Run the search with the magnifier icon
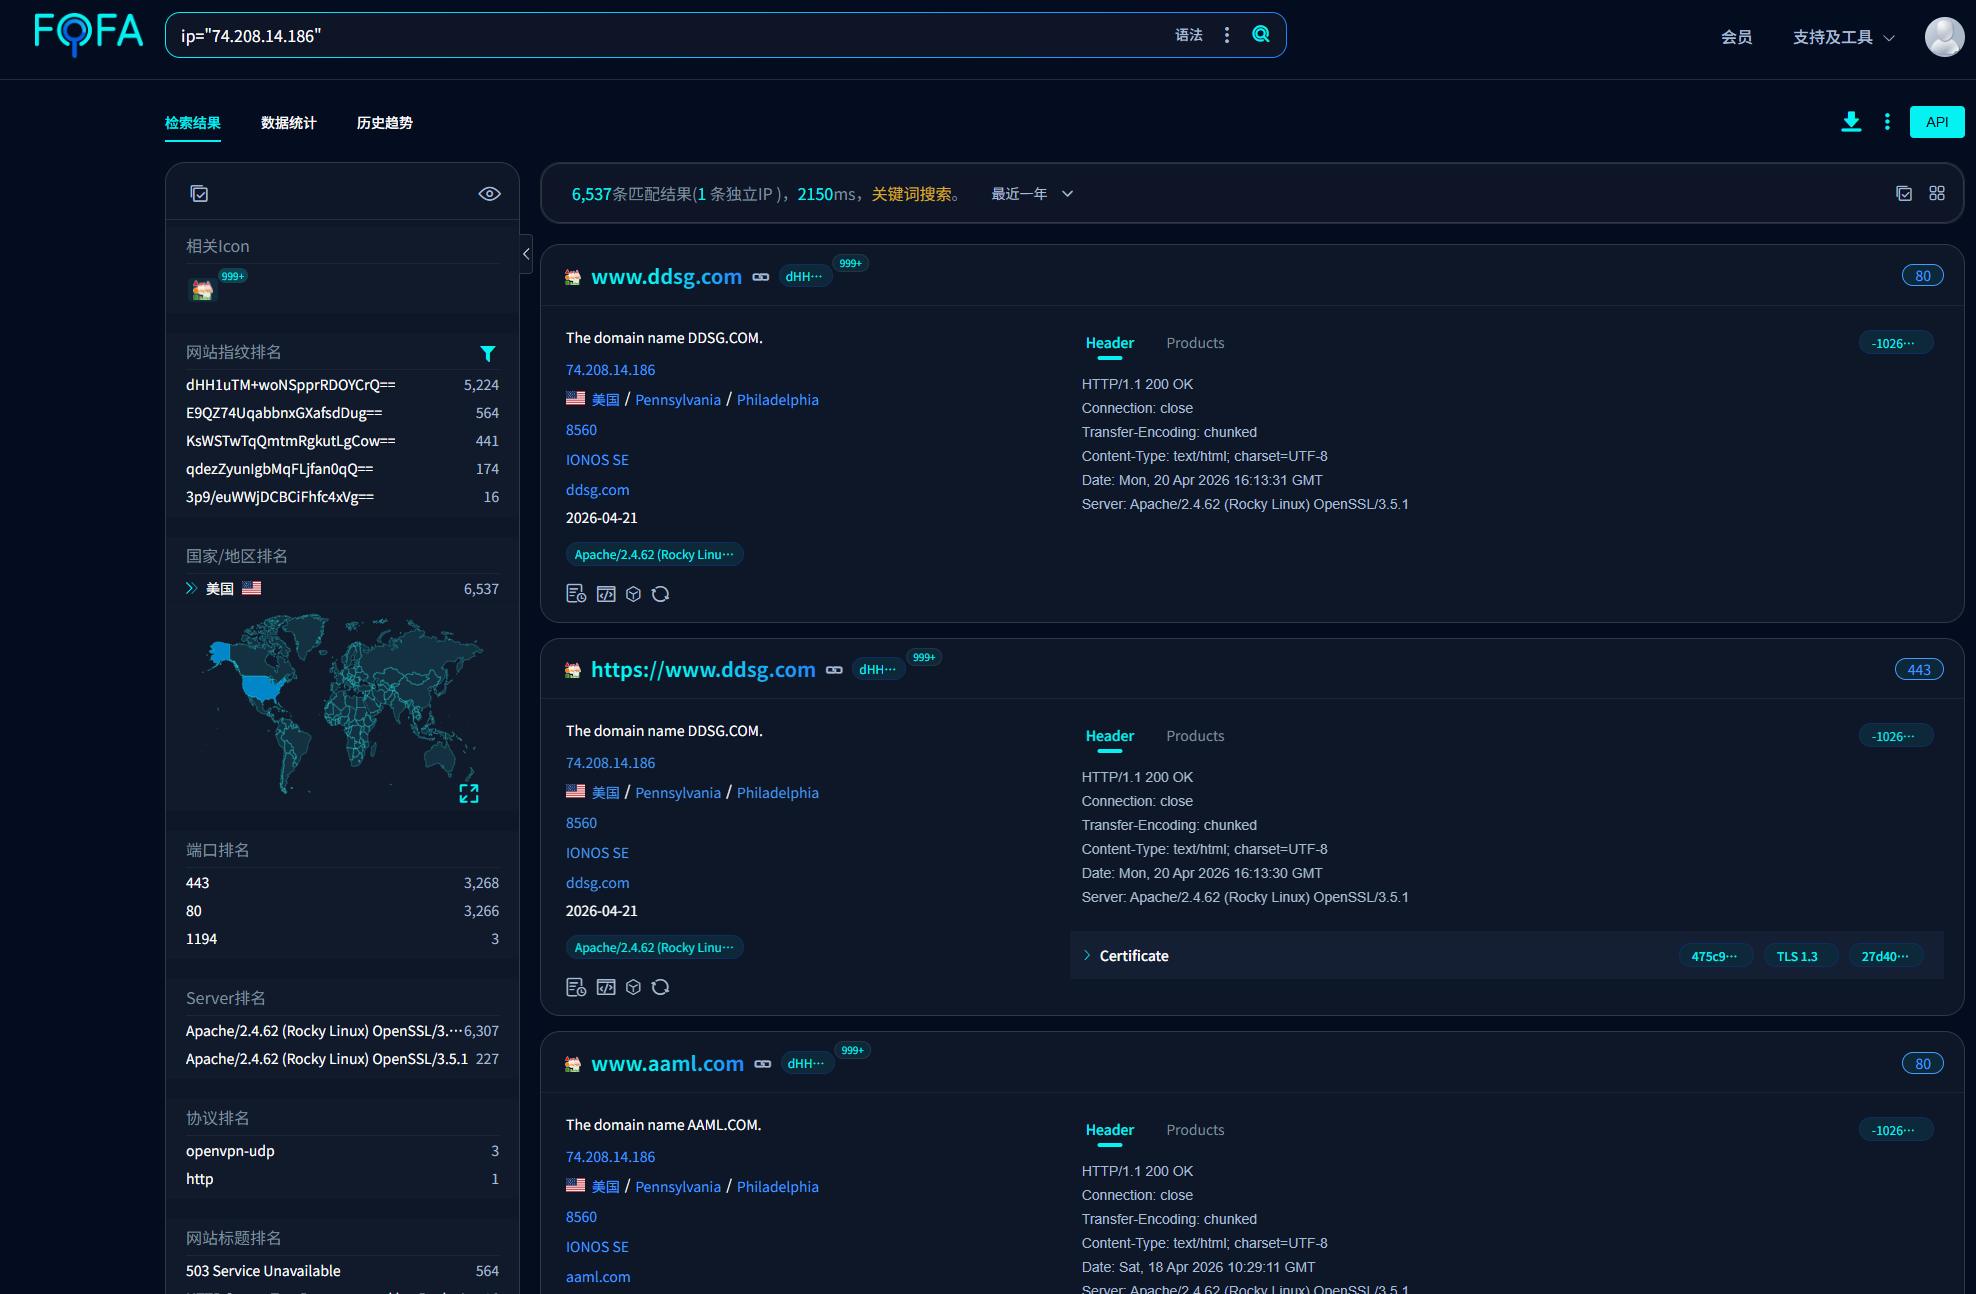The width and height of the screenshot is (1976, 1294). click(x=1261, y=35)
